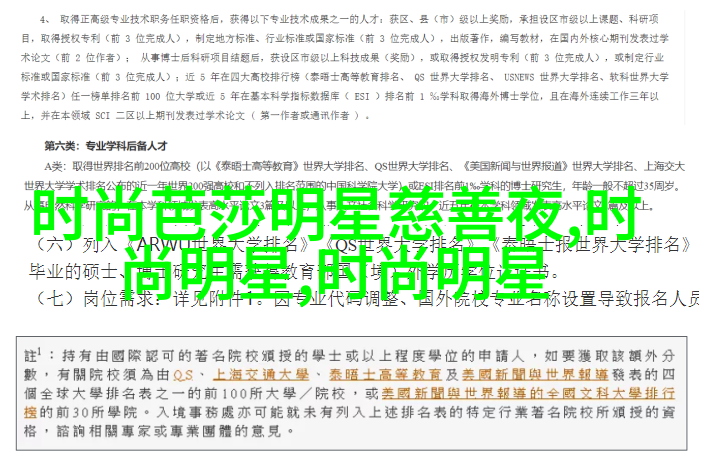
Task: Click the 註1 footnote marker
Action: click(x=33, y=355)
